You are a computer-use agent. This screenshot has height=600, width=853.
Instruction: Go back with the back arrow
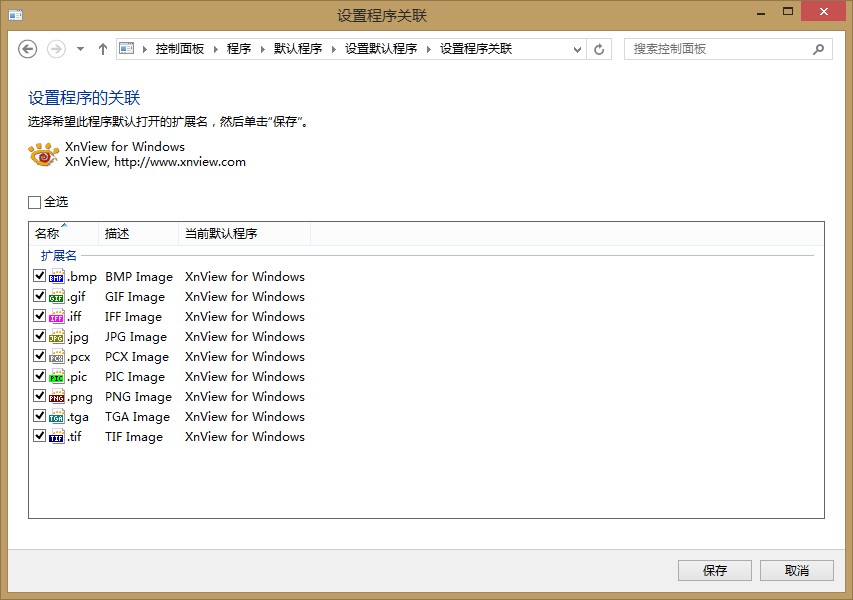(28, 49)
